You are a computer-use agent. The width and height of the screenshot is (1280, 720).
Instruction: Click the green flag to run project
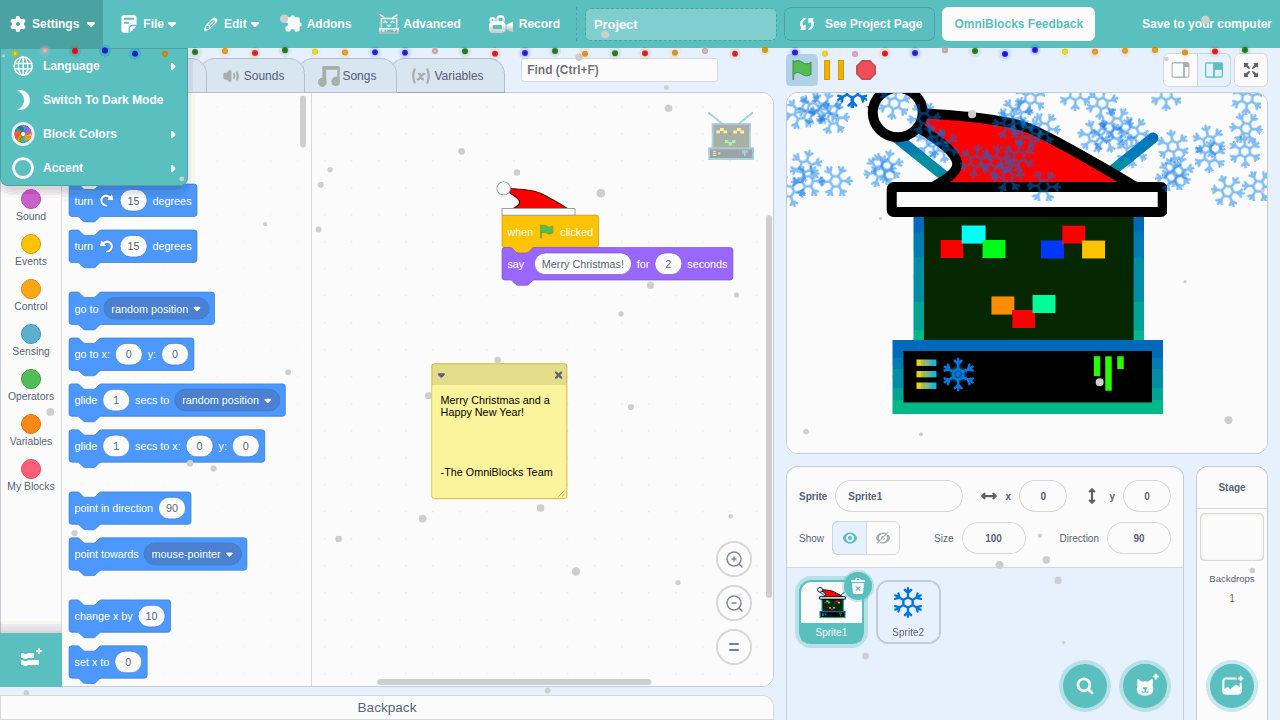(802, 70)
